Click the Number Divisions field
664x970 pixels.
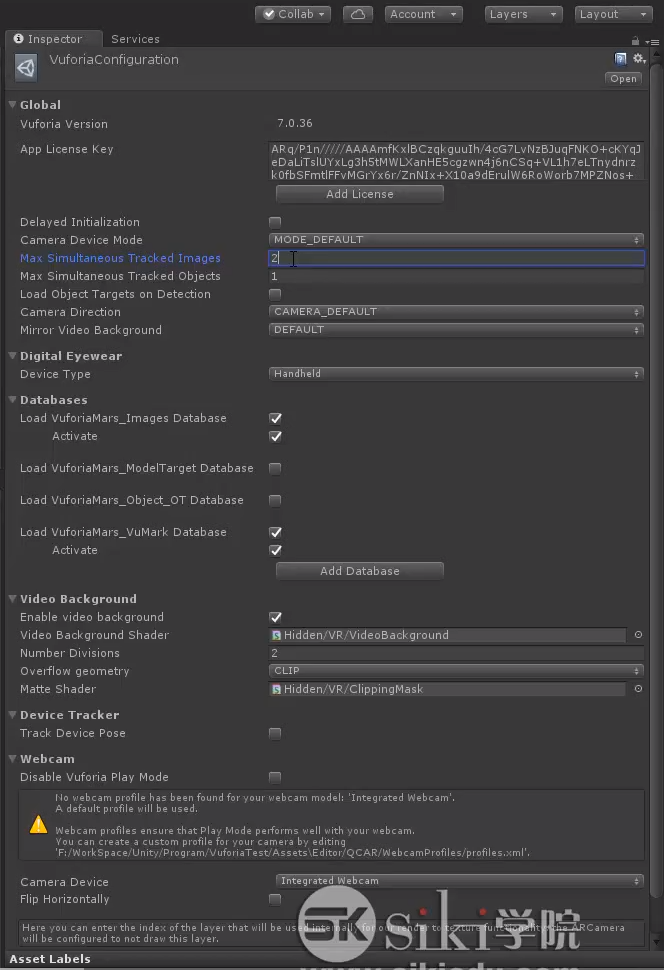pyautogui.click(x=456, y=653)
